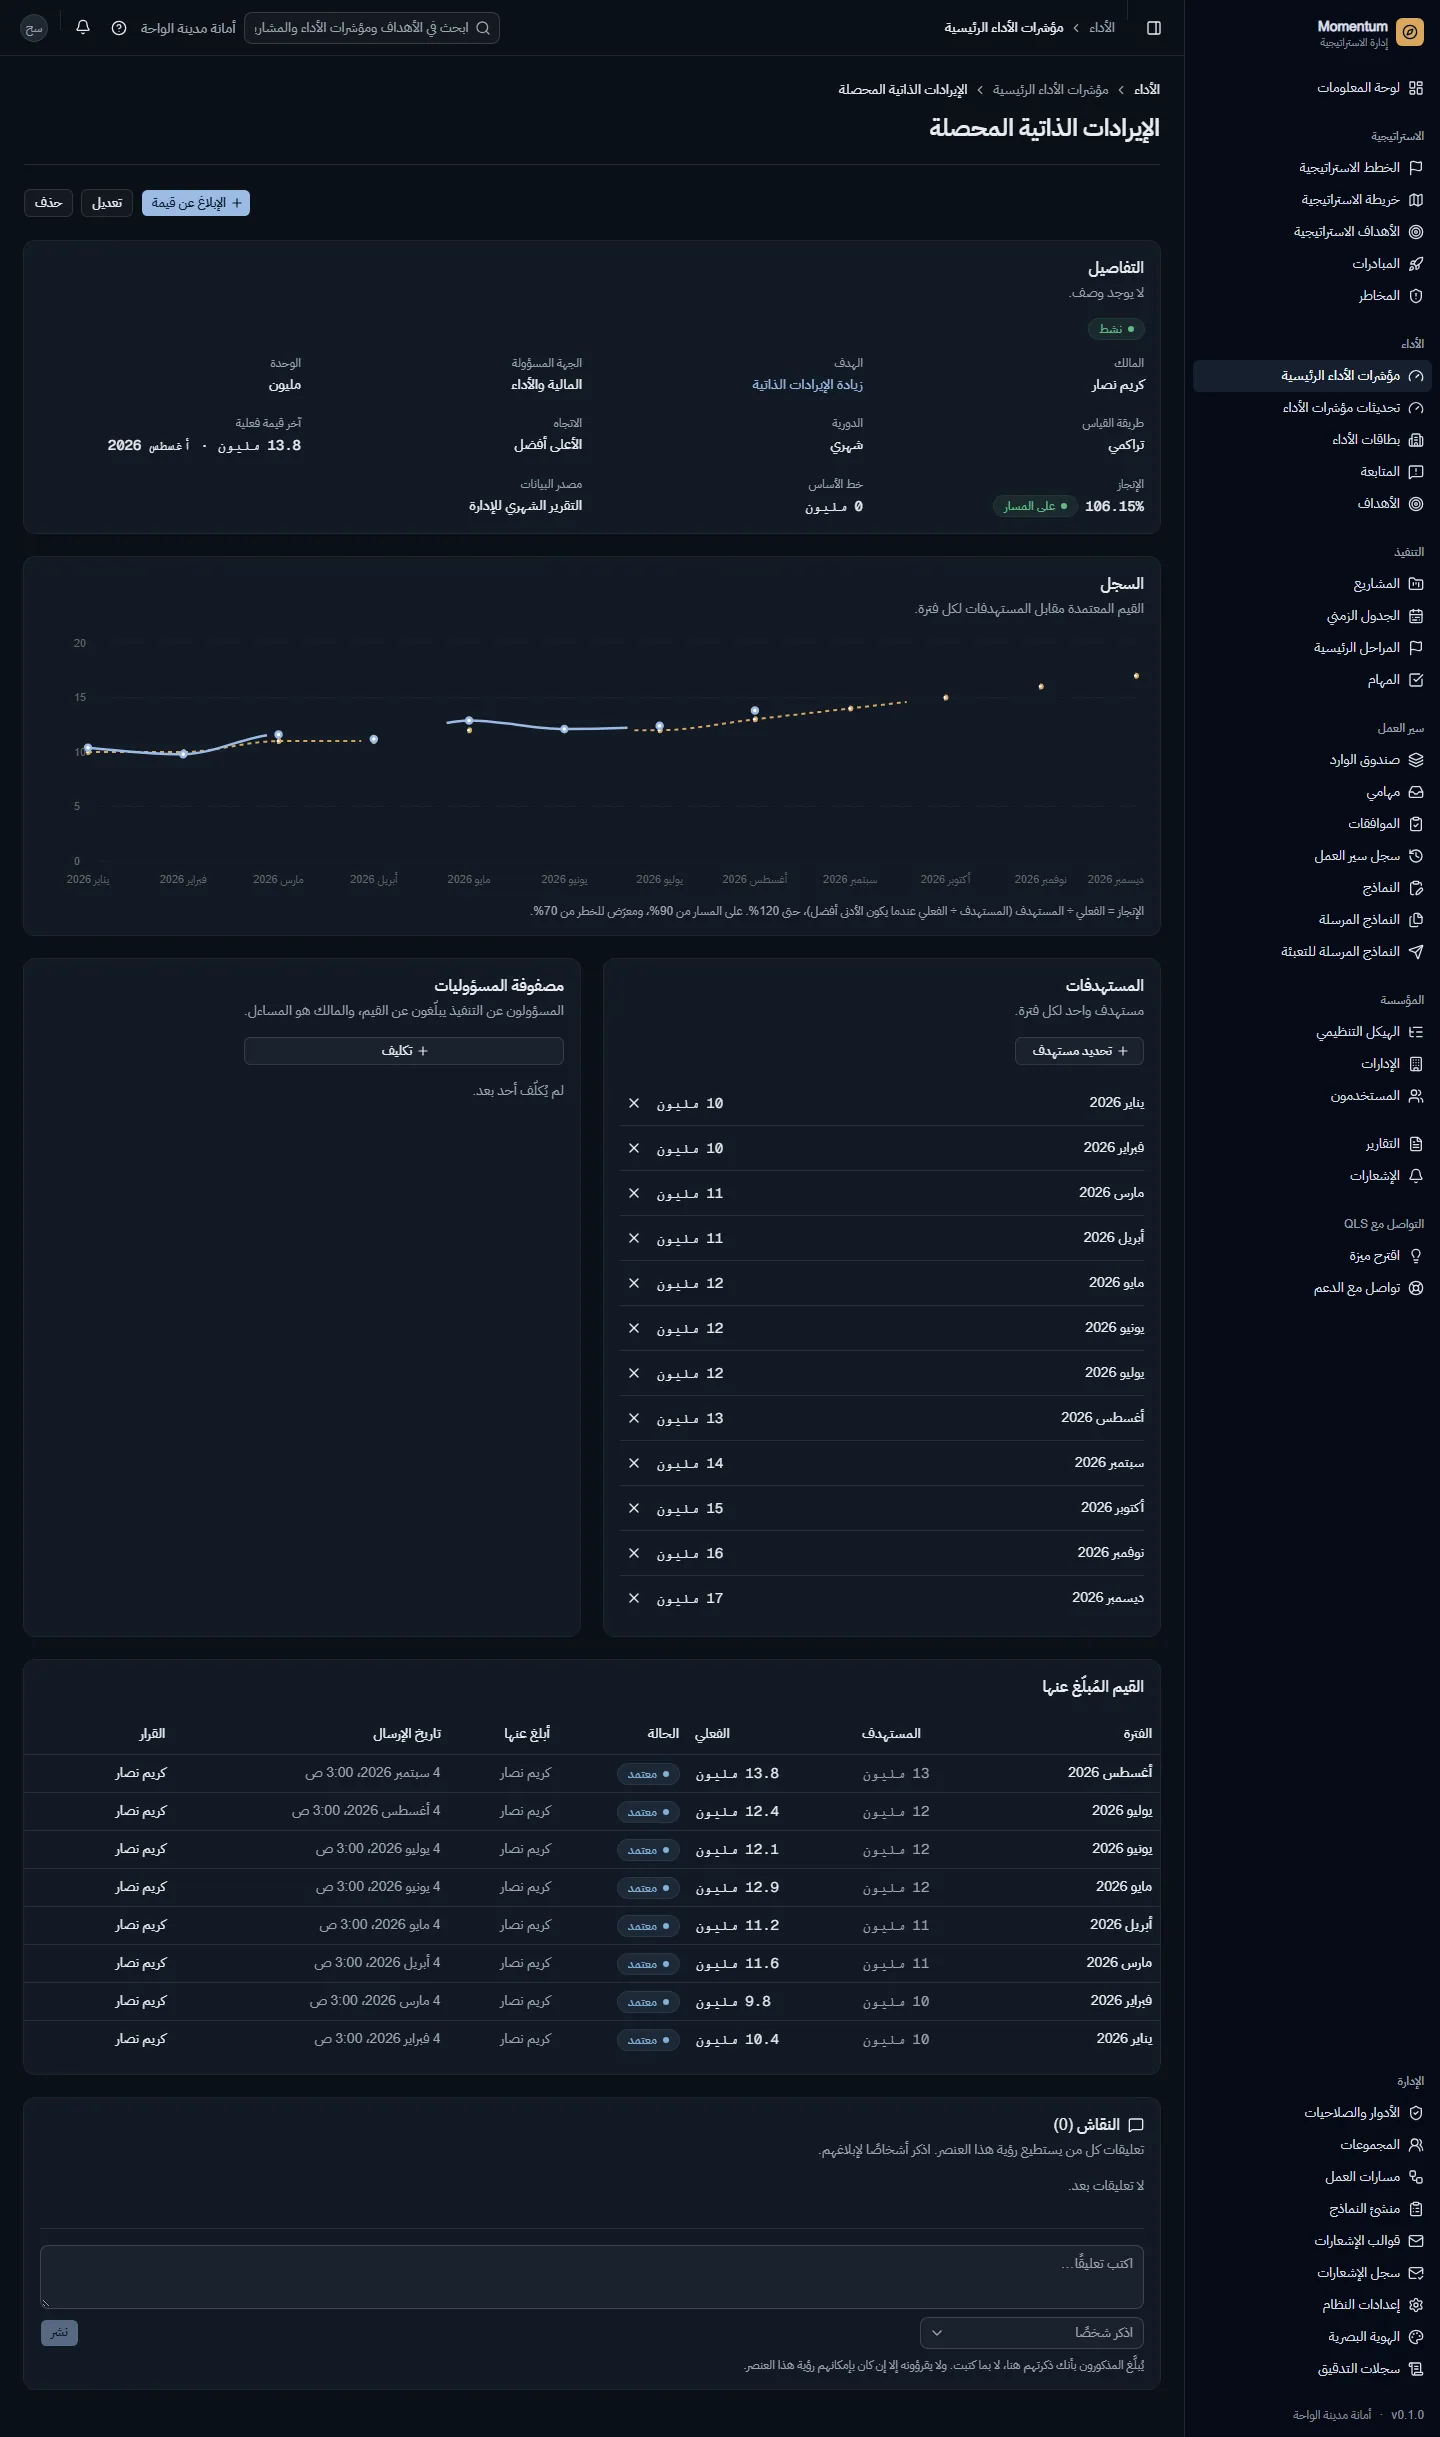
Task: Open تواصل مع الدعم support item
Action: [1312, 1288]
